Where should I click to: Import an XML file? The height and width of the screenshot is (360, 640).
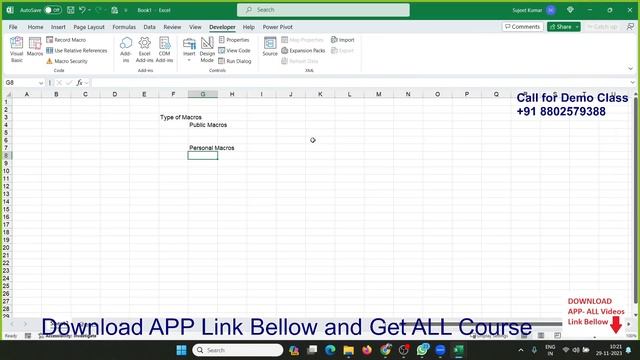coord(342,40)
